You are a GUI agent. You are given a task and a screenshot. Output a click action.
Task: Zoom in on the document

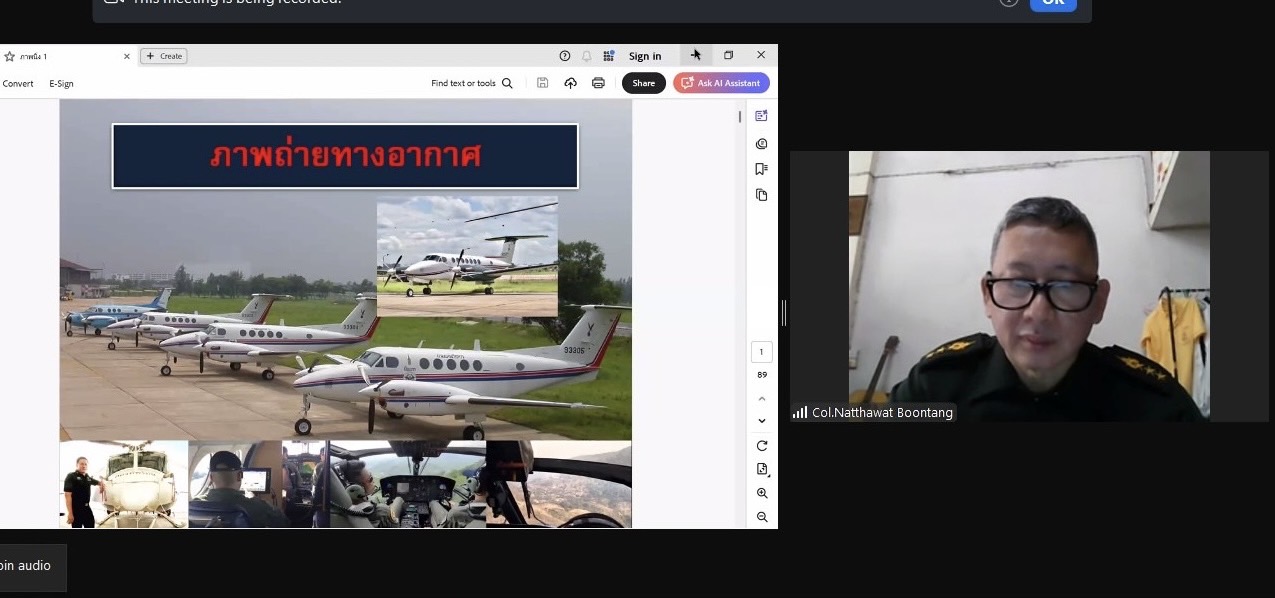click(762, 493)
